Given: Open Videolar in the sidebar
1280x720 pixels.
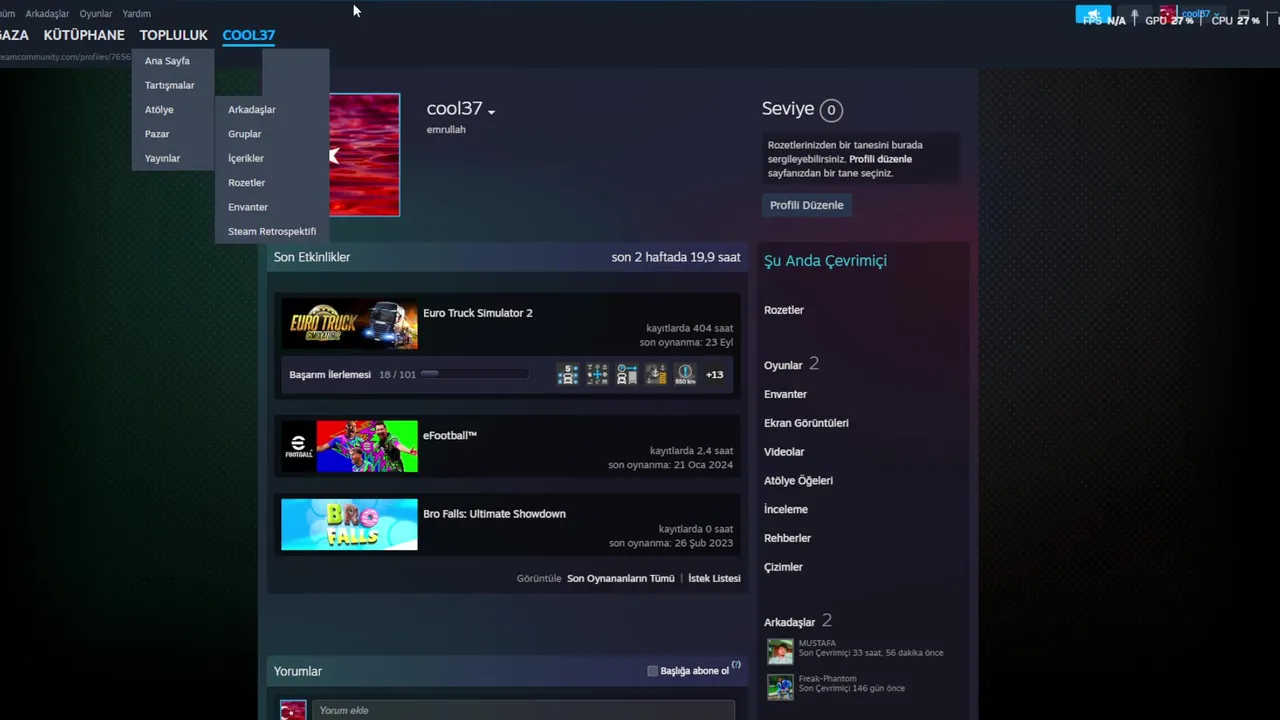Looking at the screenshot, I should coord(784,452).
